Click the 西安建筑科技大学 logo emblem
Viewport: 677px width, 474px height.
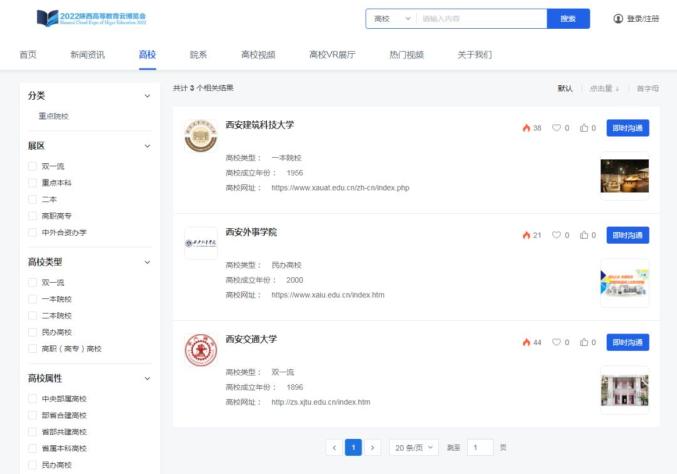(200, 136)
